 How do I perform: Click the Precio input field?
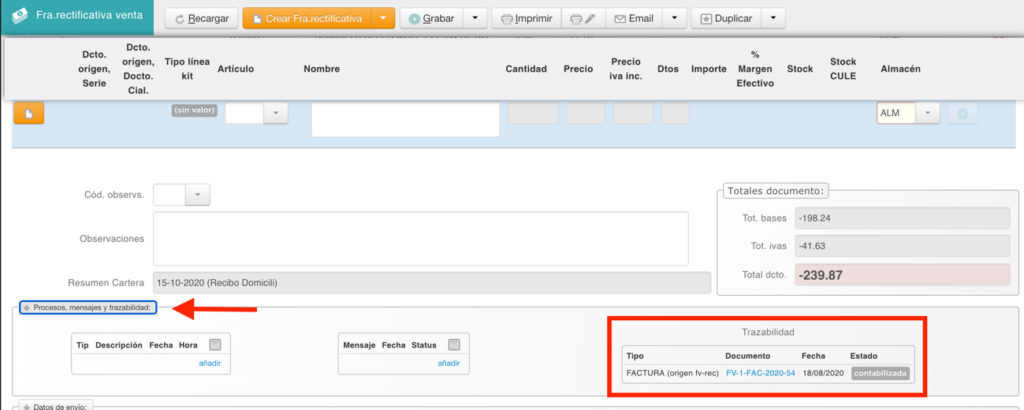click(586, 114)
